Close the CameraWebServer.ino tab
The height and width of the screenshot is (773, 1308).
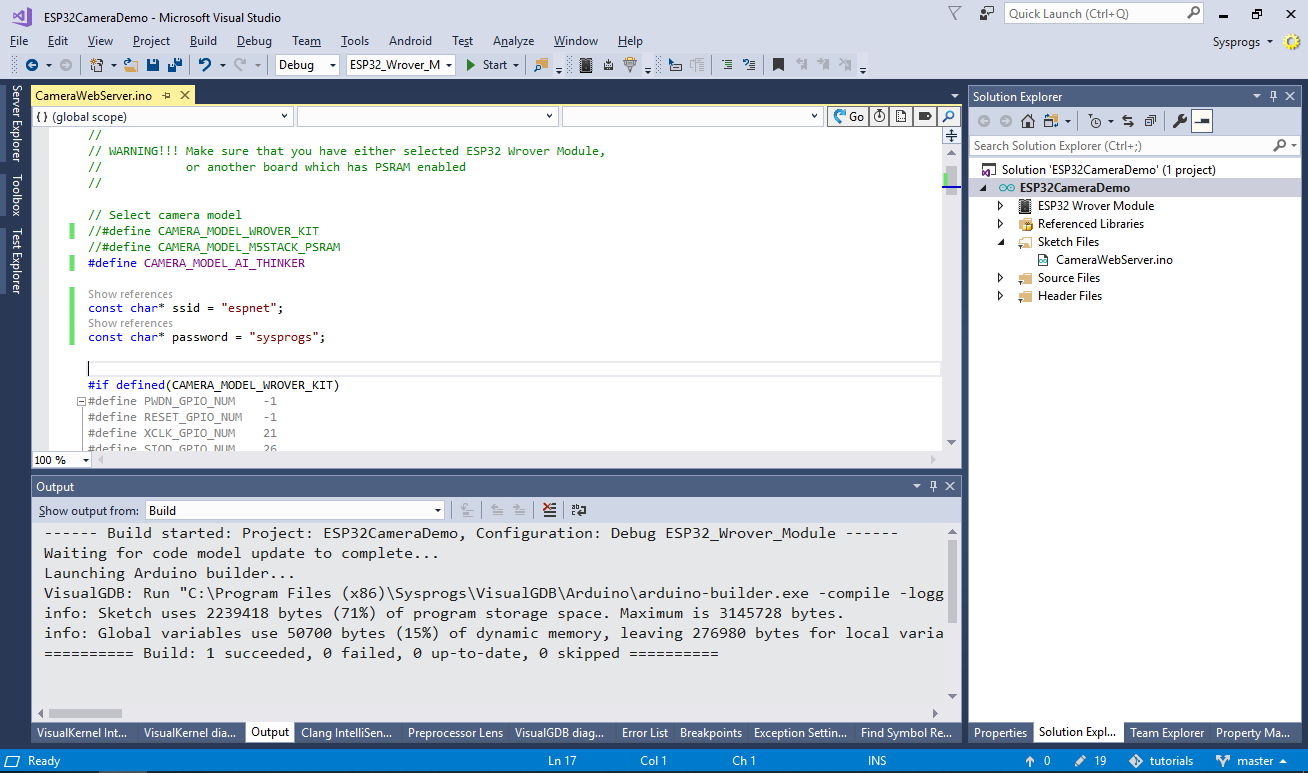point(184,96)
